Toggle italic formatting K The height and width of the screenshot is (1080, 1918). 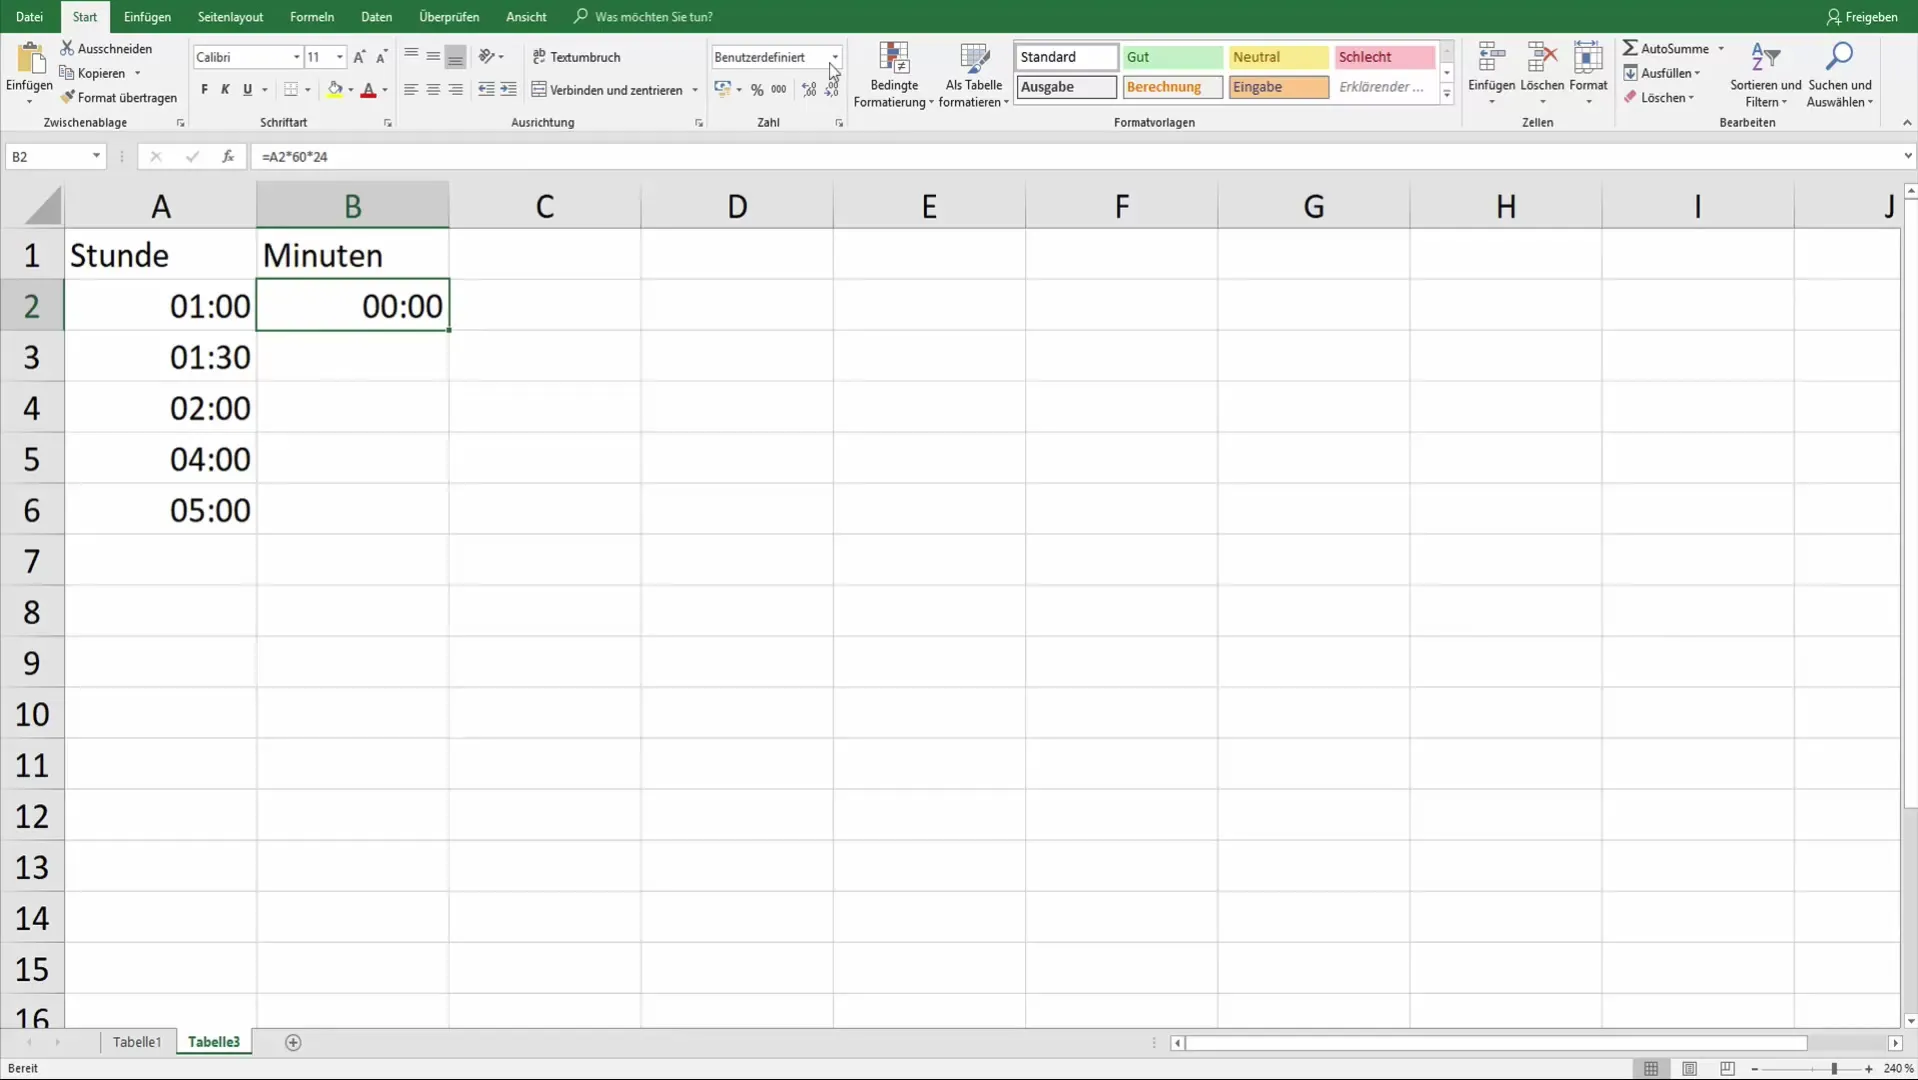[225, 89]
